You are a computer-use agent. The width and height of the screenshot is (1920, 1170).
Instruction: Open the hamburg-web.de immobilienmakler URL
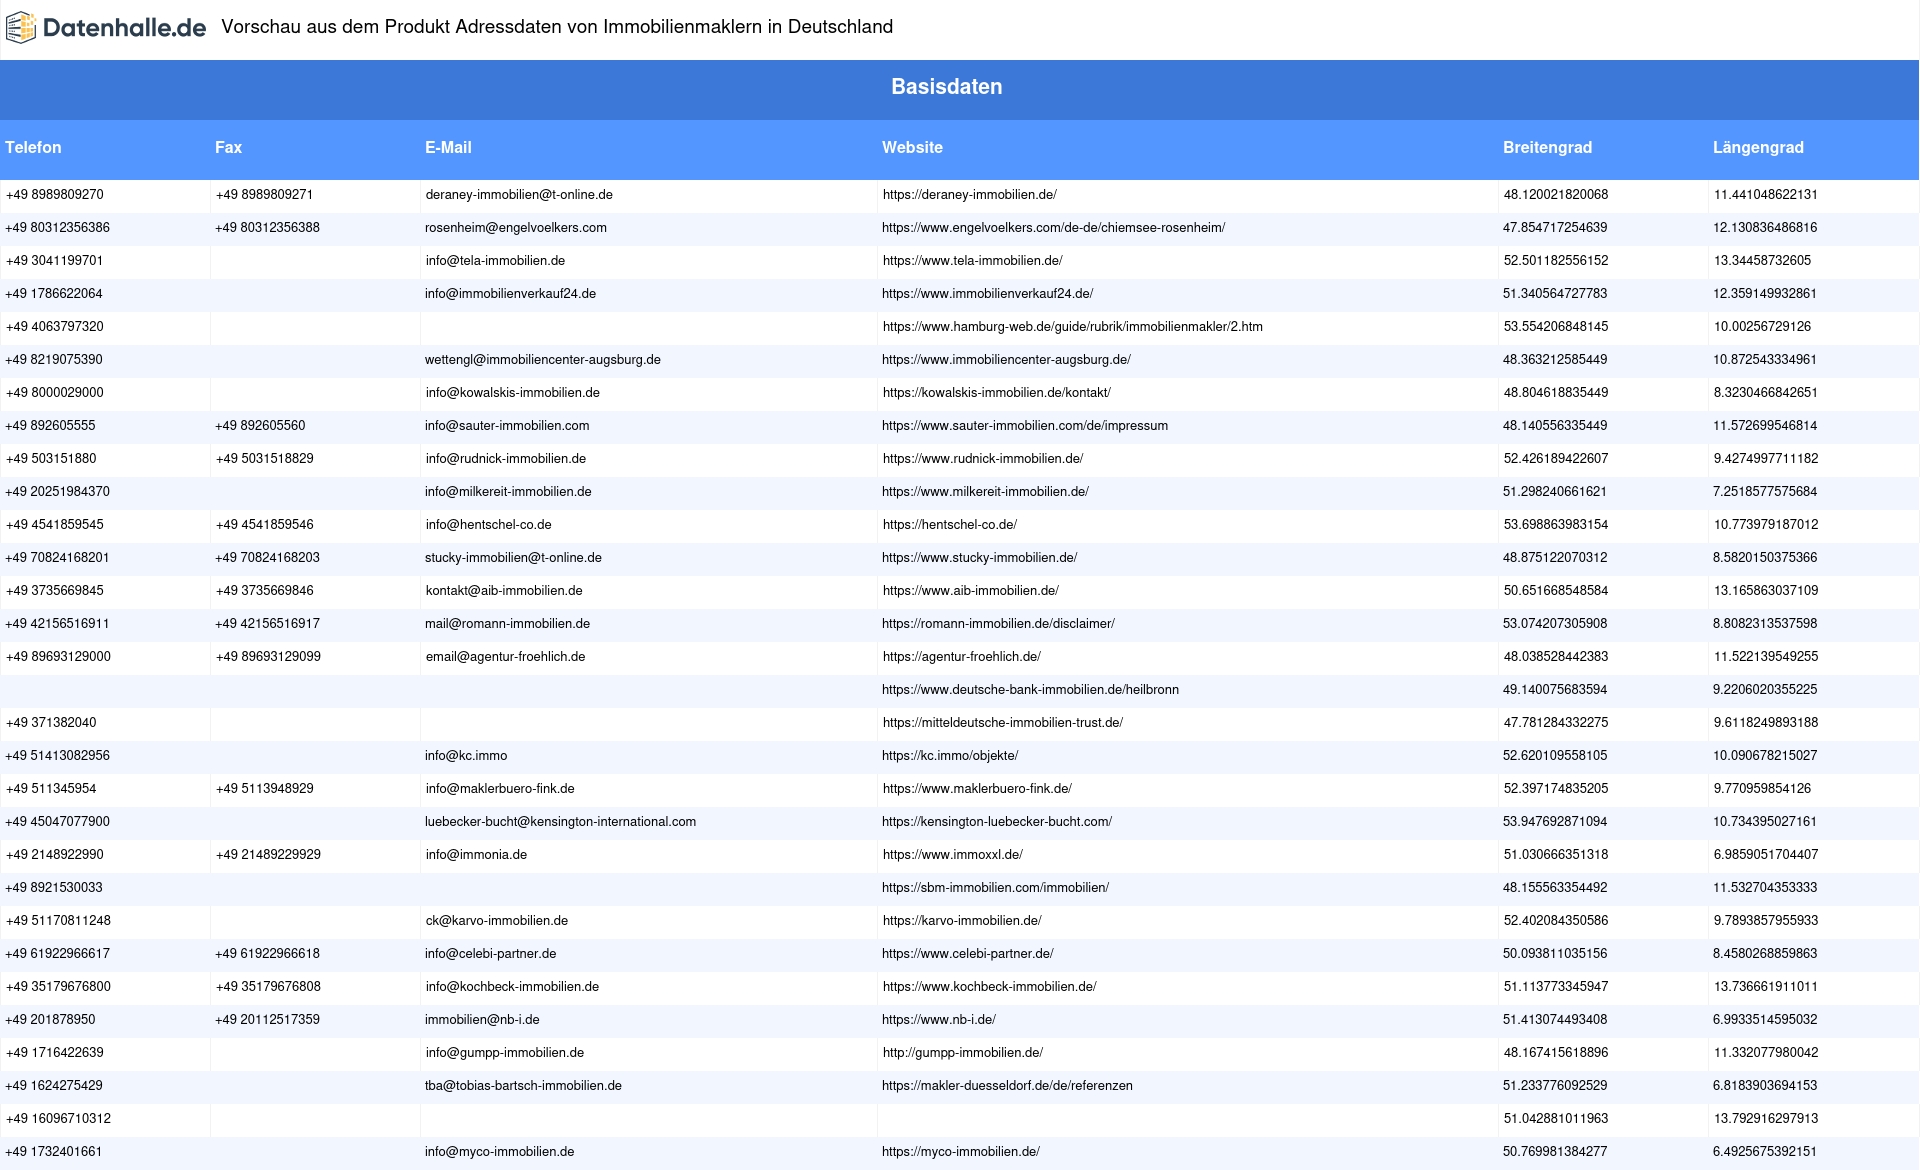[x=1072, y=327]
